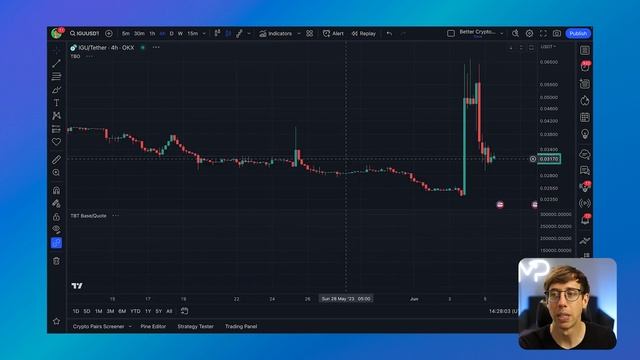Take a chart snapshot with camera icon
This screenshot has height=360, width=640.
pyautogui.click(x=557, y=33)
